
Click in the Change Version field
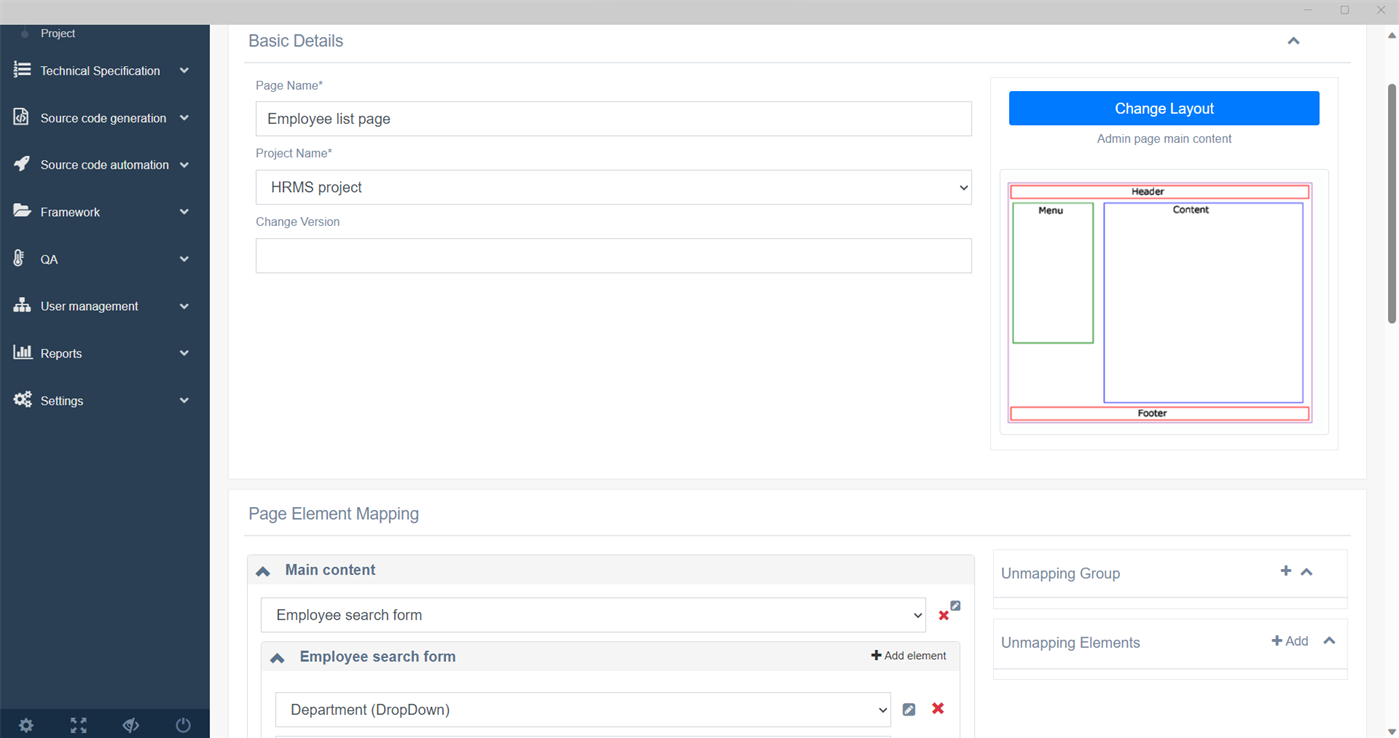click(614, 256)
